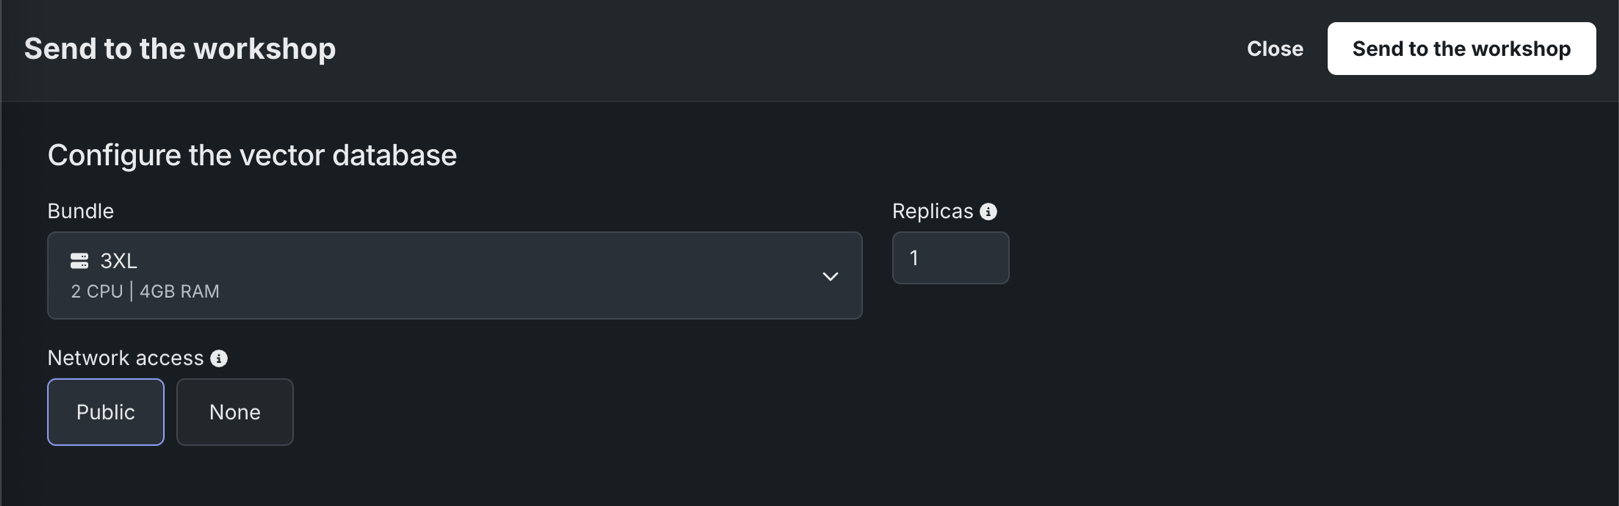Click blank space right of the None option
The width and height of the screenshot is (1619, 506).
tap(600, 412)
